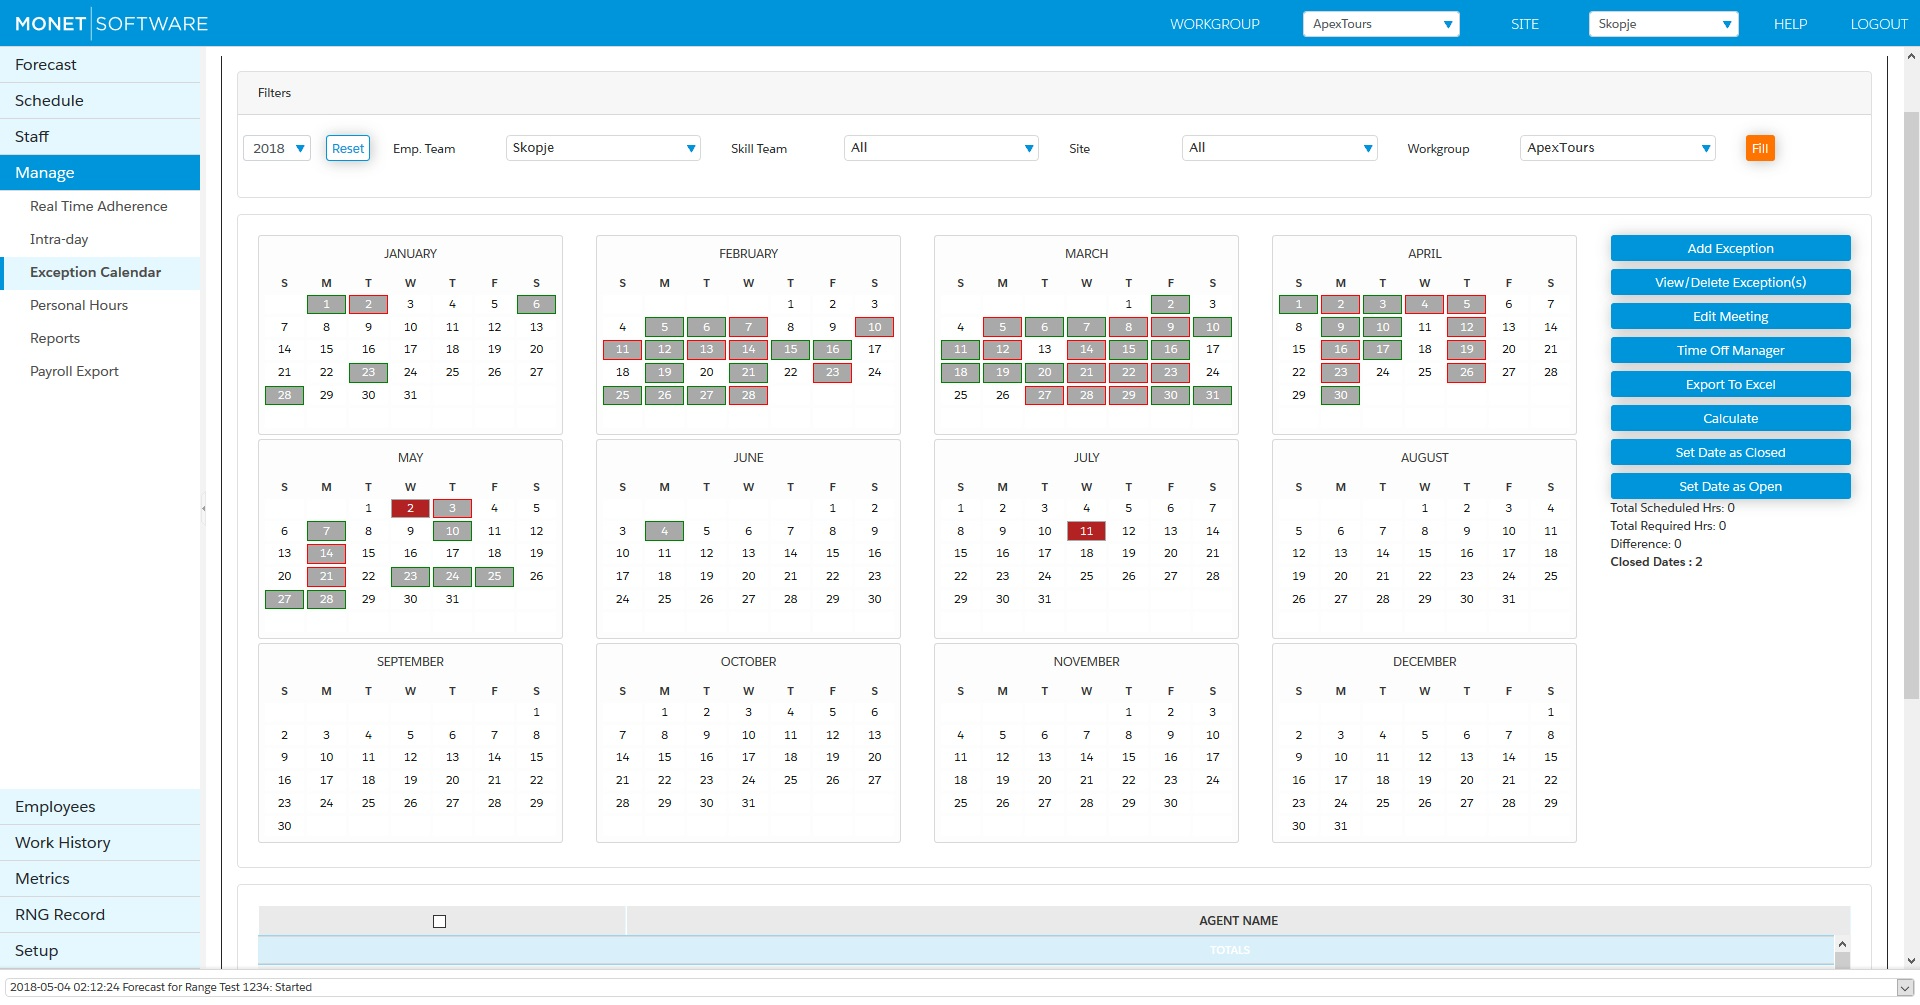Open the ApexTours workgroup dropdown in header
The height and width of the screenshot is (1005, 1920).
[x=1381, y=24]
